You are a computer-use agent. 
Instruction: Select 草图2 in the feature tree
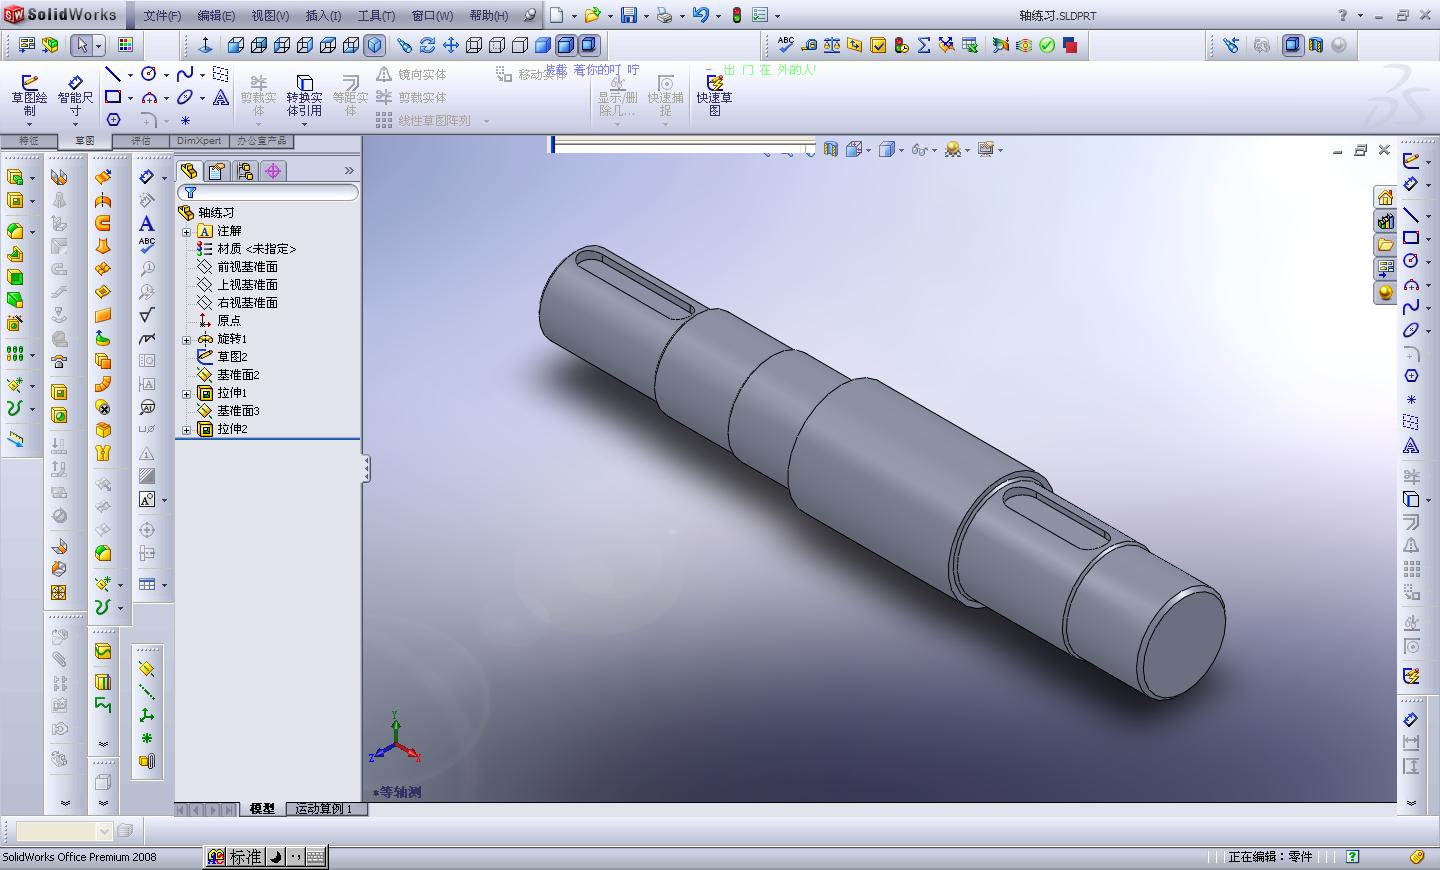click(232, 357)
